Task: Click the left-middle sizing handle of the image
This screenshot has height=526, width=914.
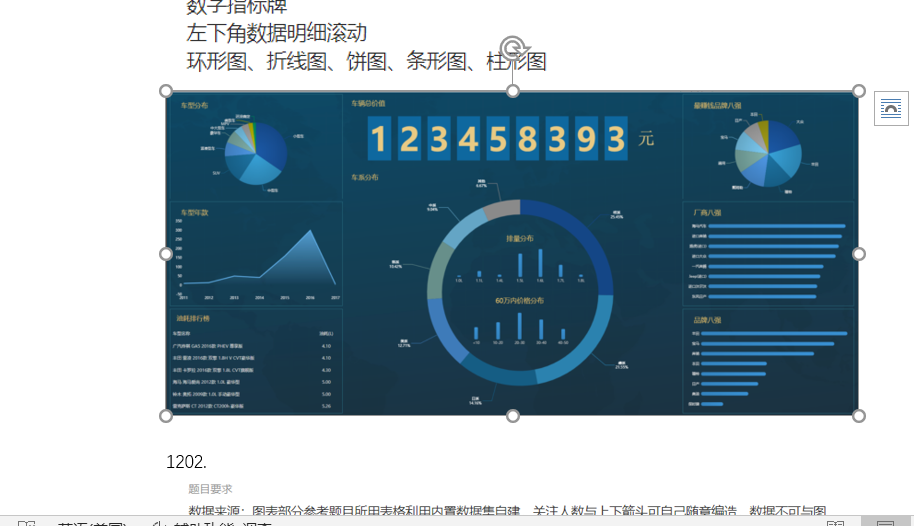Action: 166,254
